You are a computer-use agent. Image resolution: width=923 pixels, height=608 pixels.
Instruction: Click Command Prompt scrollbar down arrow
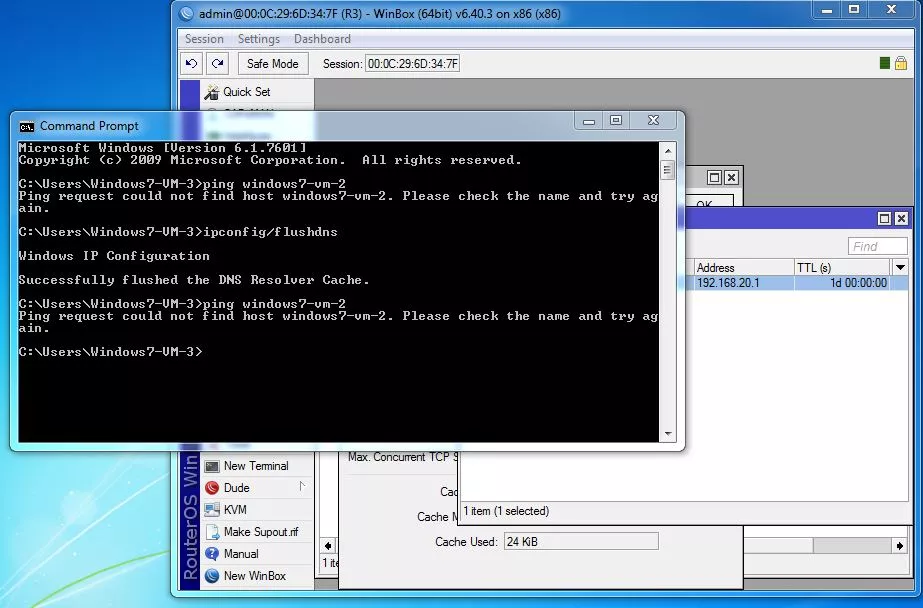click(668, 434)
